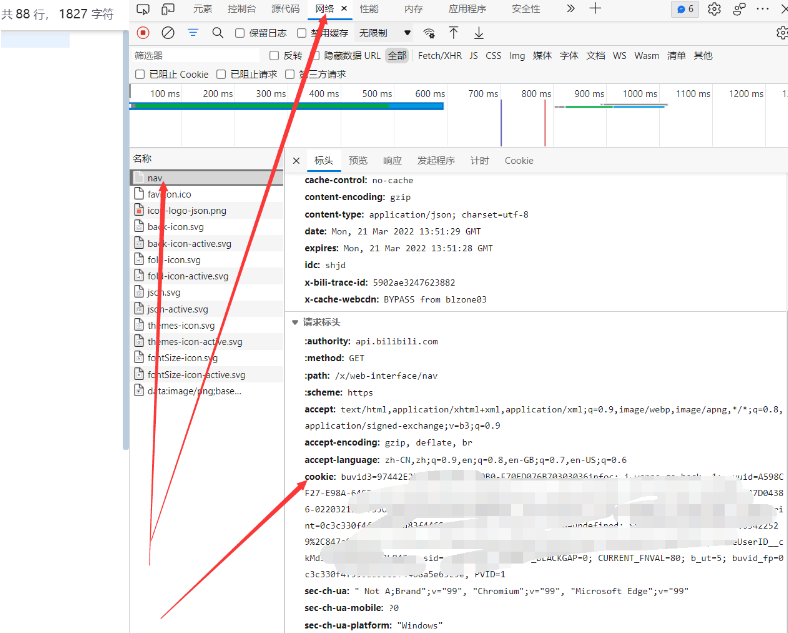Click the left page vertical scrollbar
Screen dimensions: 788x633
click(126, 239)
